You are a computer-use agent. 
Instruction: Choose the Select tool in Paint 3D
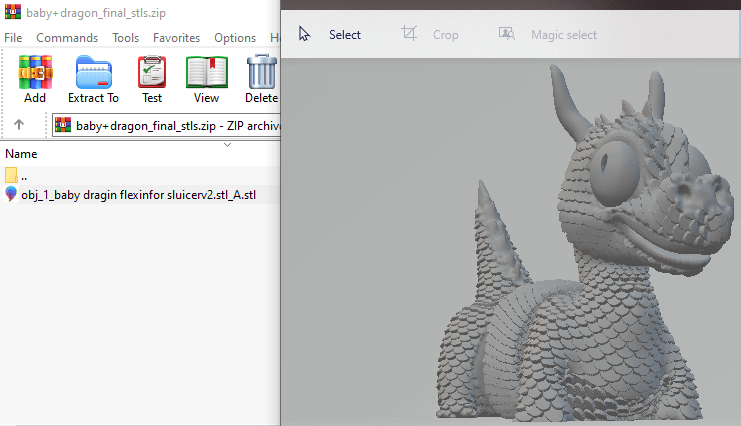click(330, 35)
